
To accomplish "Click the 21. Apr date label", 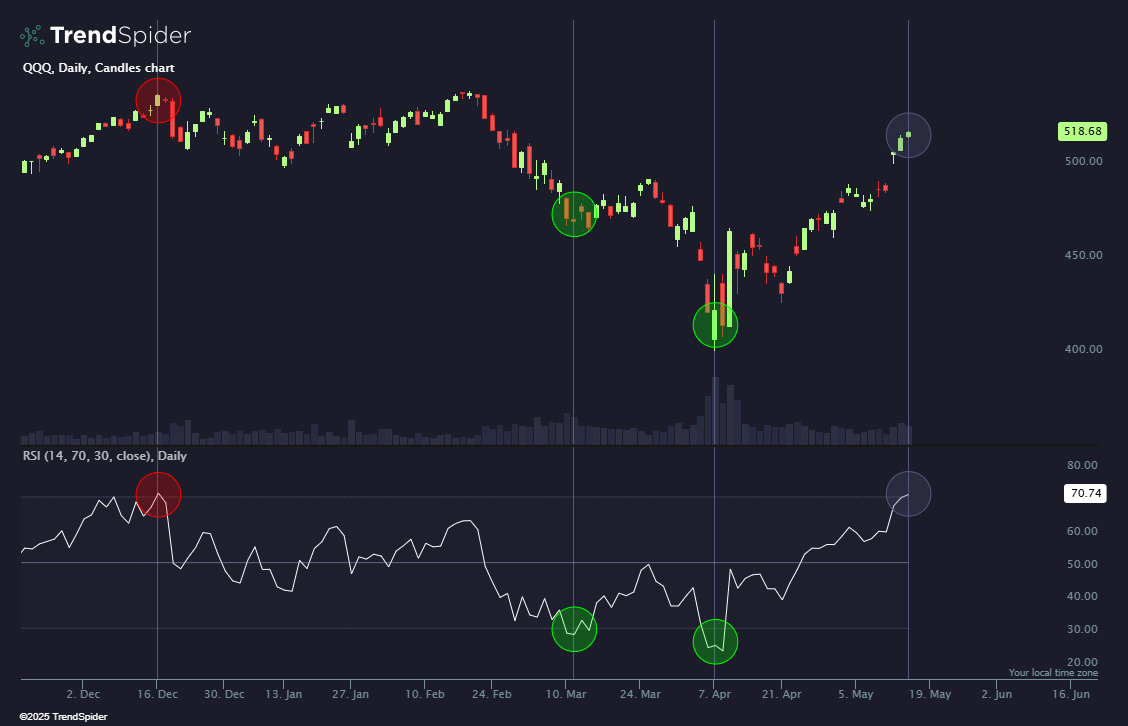I will tap(781, 694).
